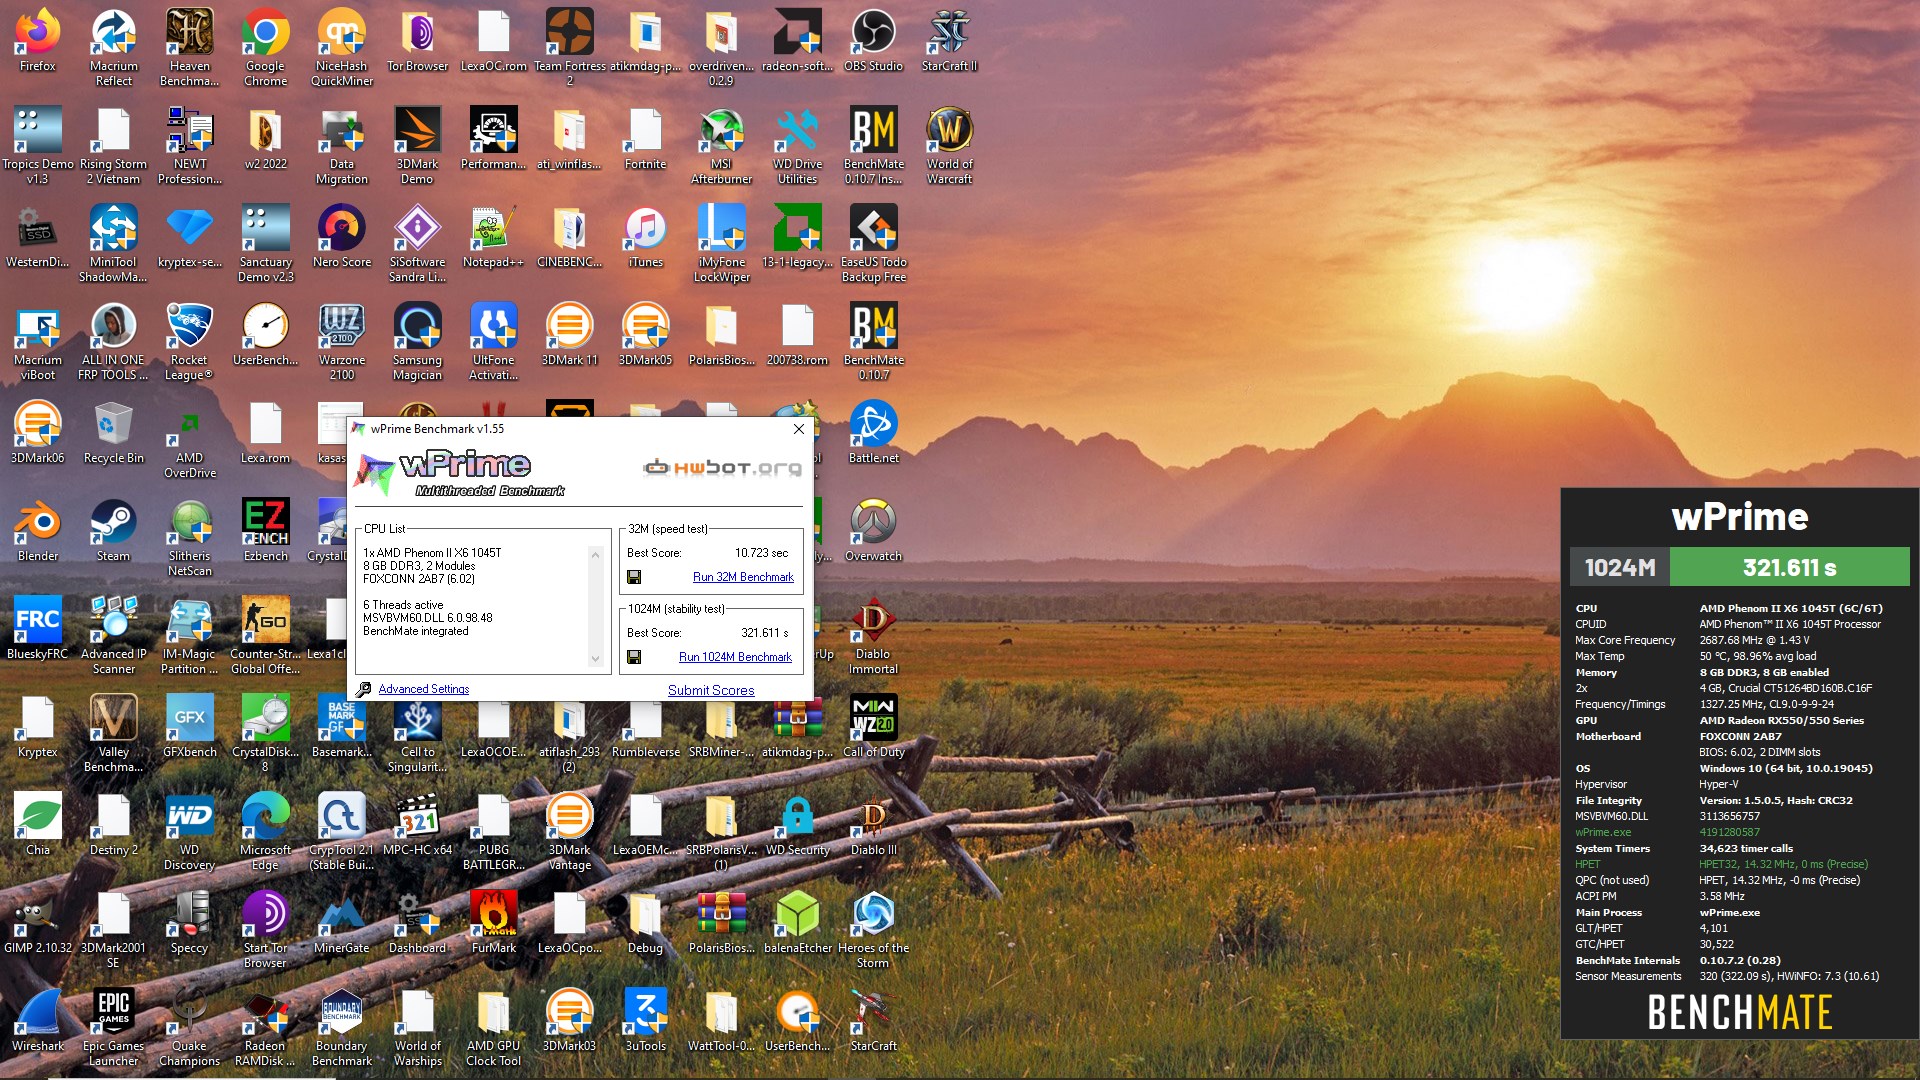This screenshot has width=1920, height=1080.
Task: Open OBS Studio shortcut
Action: (873, 40)
